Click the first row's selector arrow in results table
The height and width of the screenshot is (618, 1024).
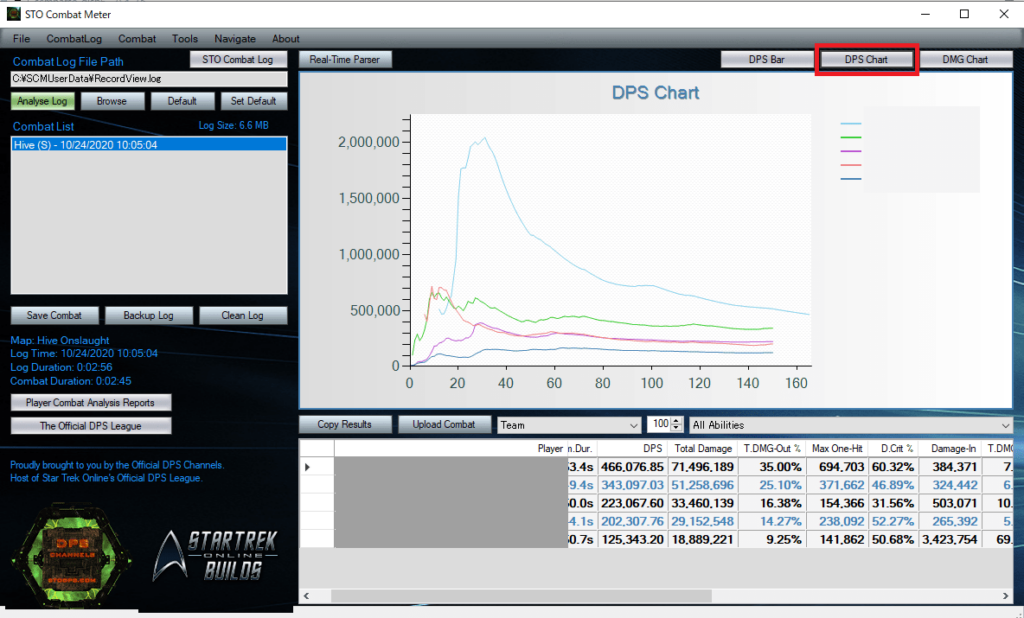(x=307, y=467)
